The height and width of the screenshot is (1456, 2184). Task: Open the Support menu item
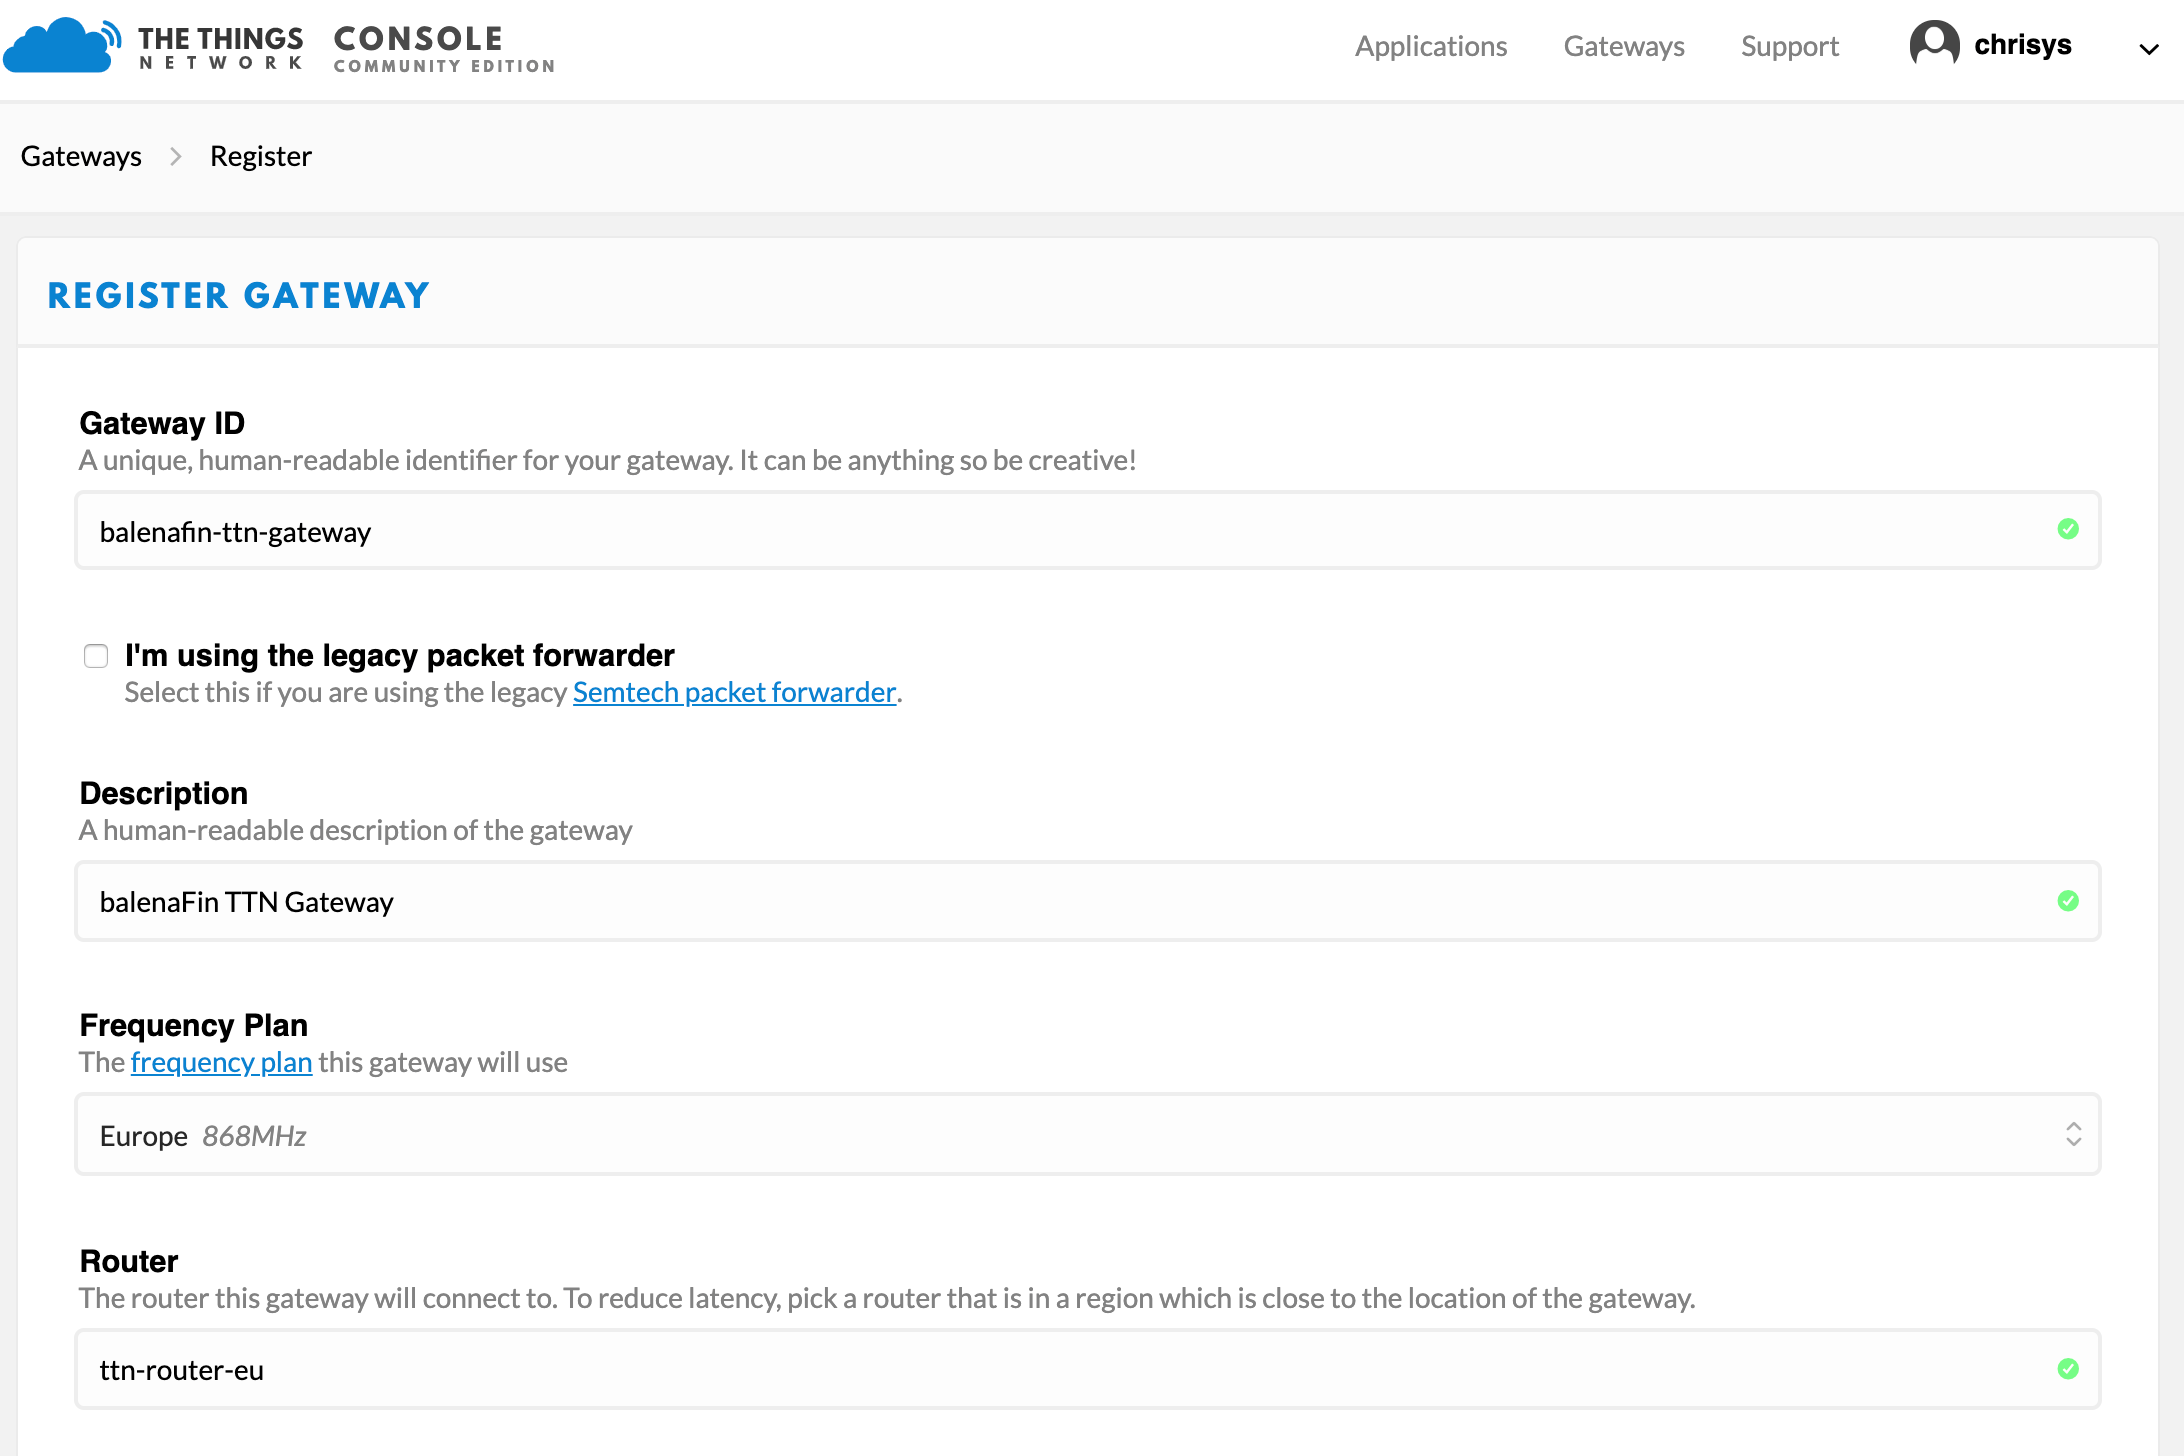[x=1789, y=46]
